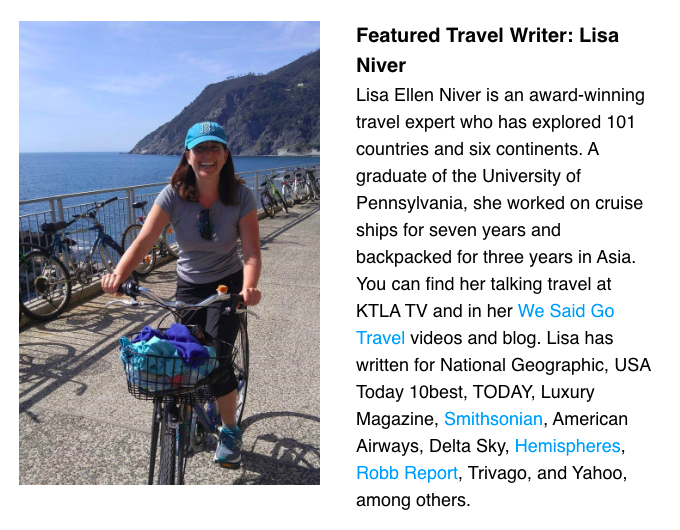Click the text KTLA TV
Image resolution: width=680 pixels, height=530 pixels.
[x=392, y=311]
